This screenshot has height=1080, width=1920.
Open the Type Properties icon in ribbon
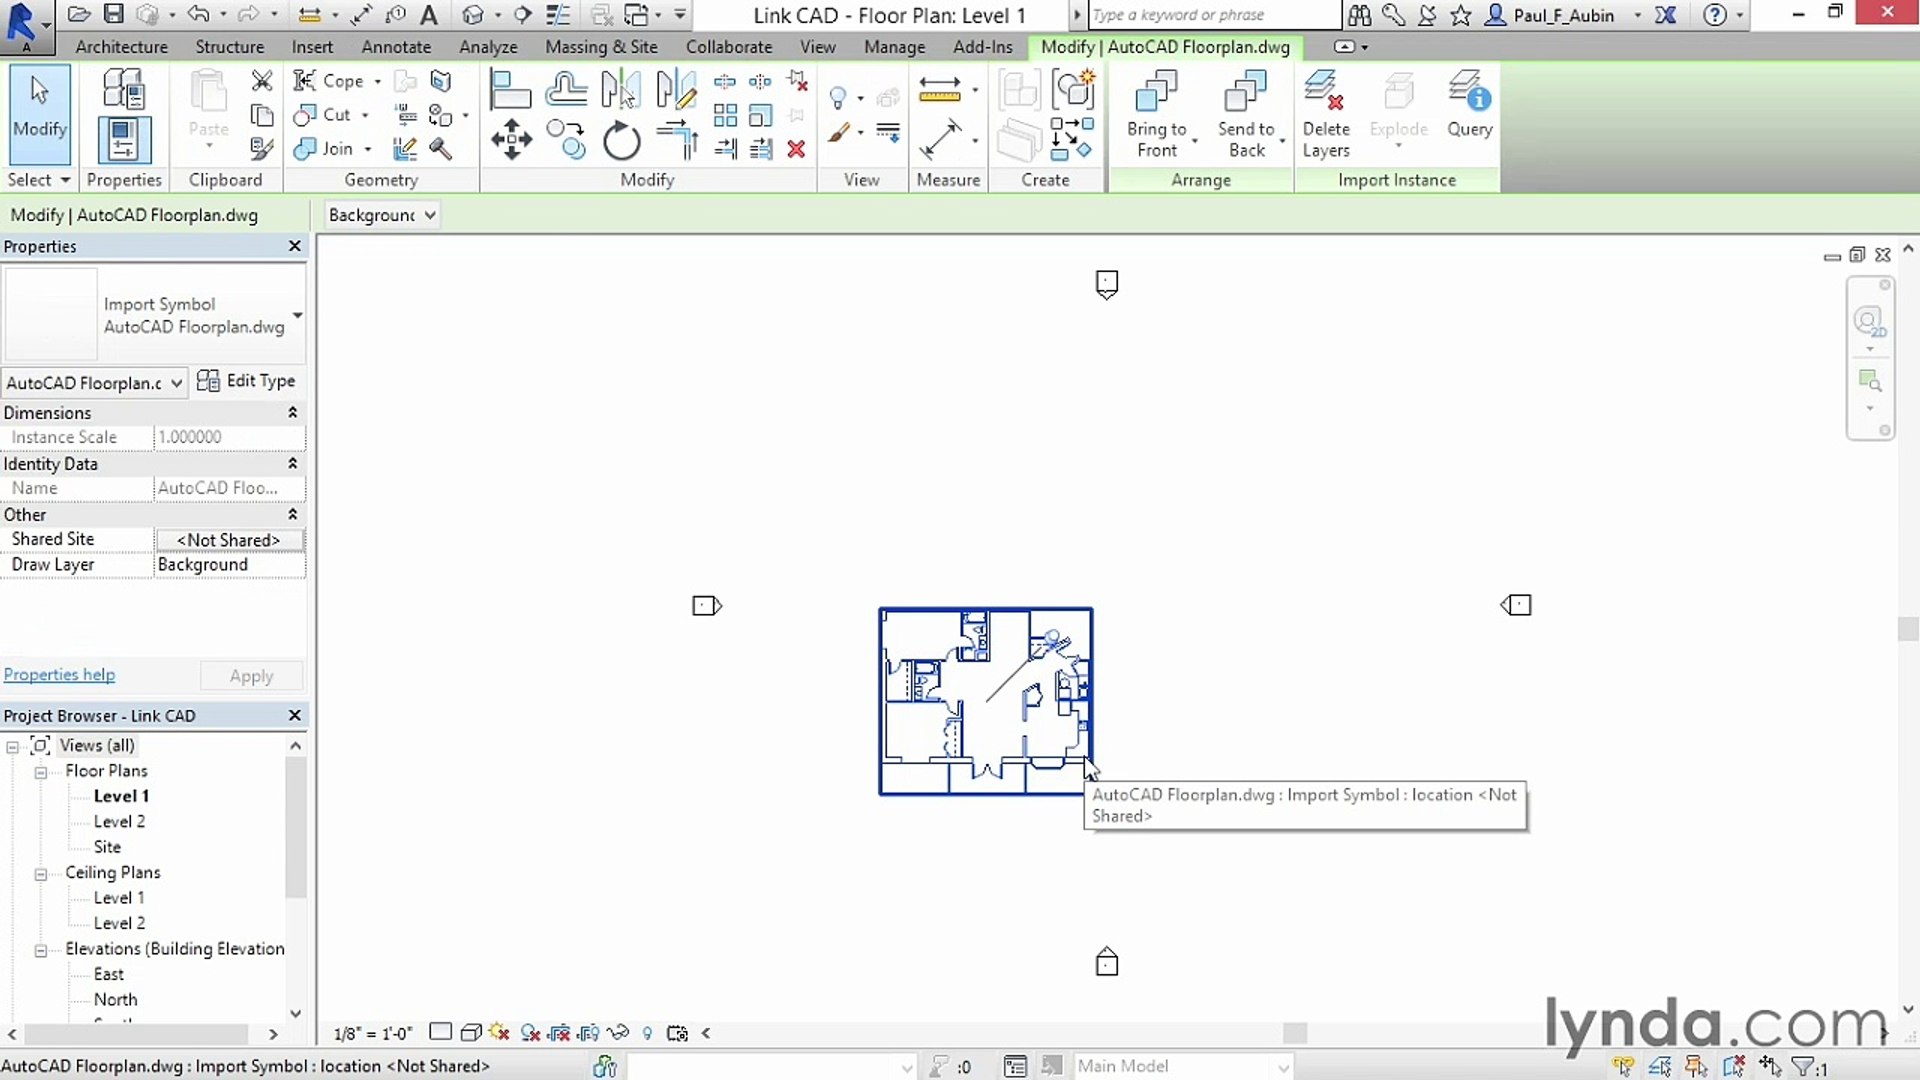[x=124, y=90]
